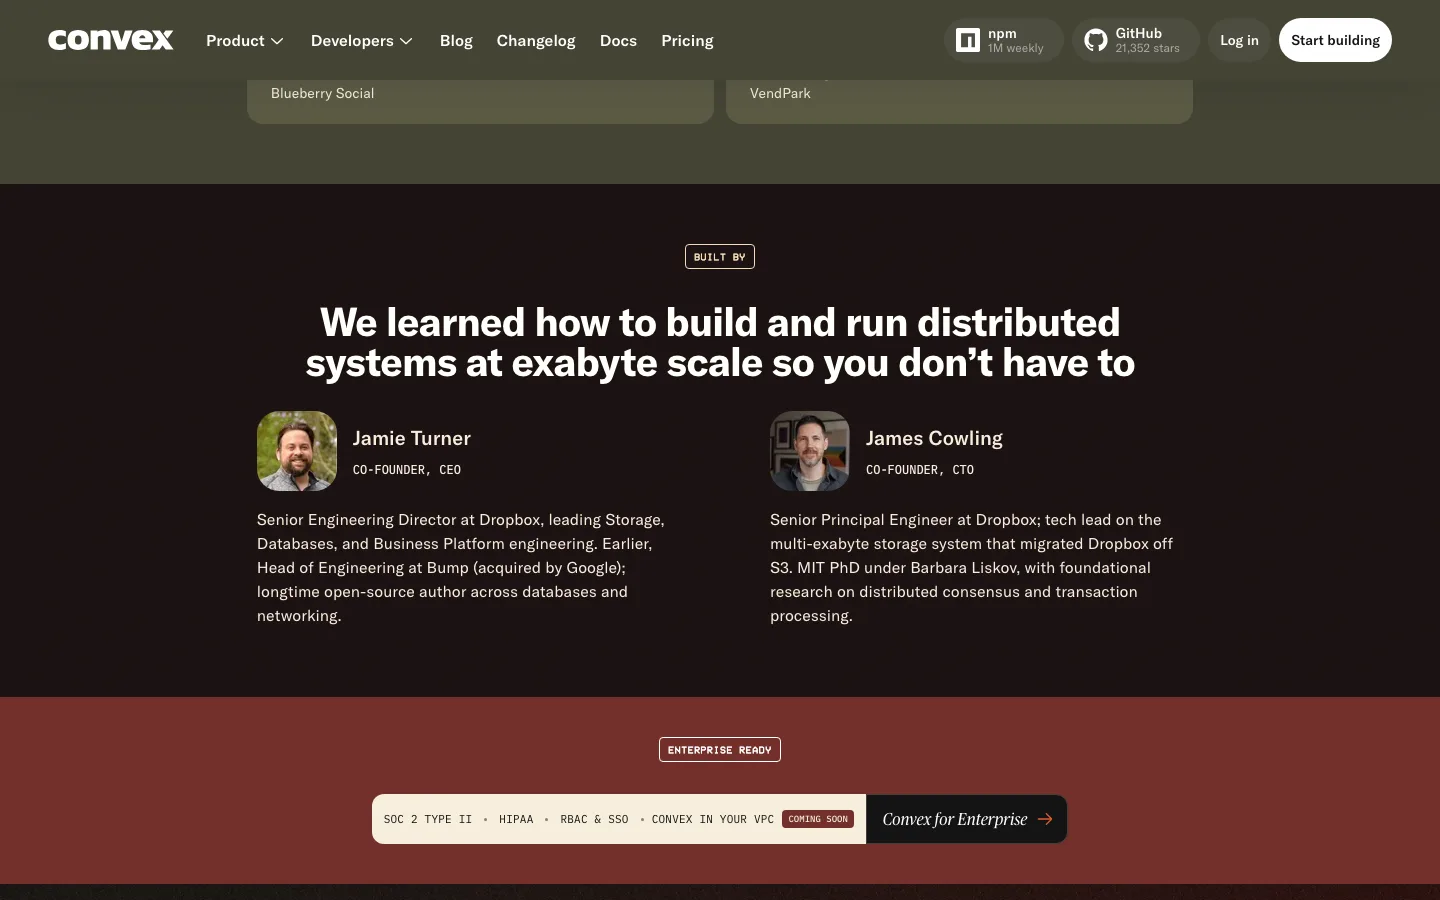Screen dimensions: 1440x900
Task: Click CONVEX IN YOUR VPC text
Action: [713, 819]
